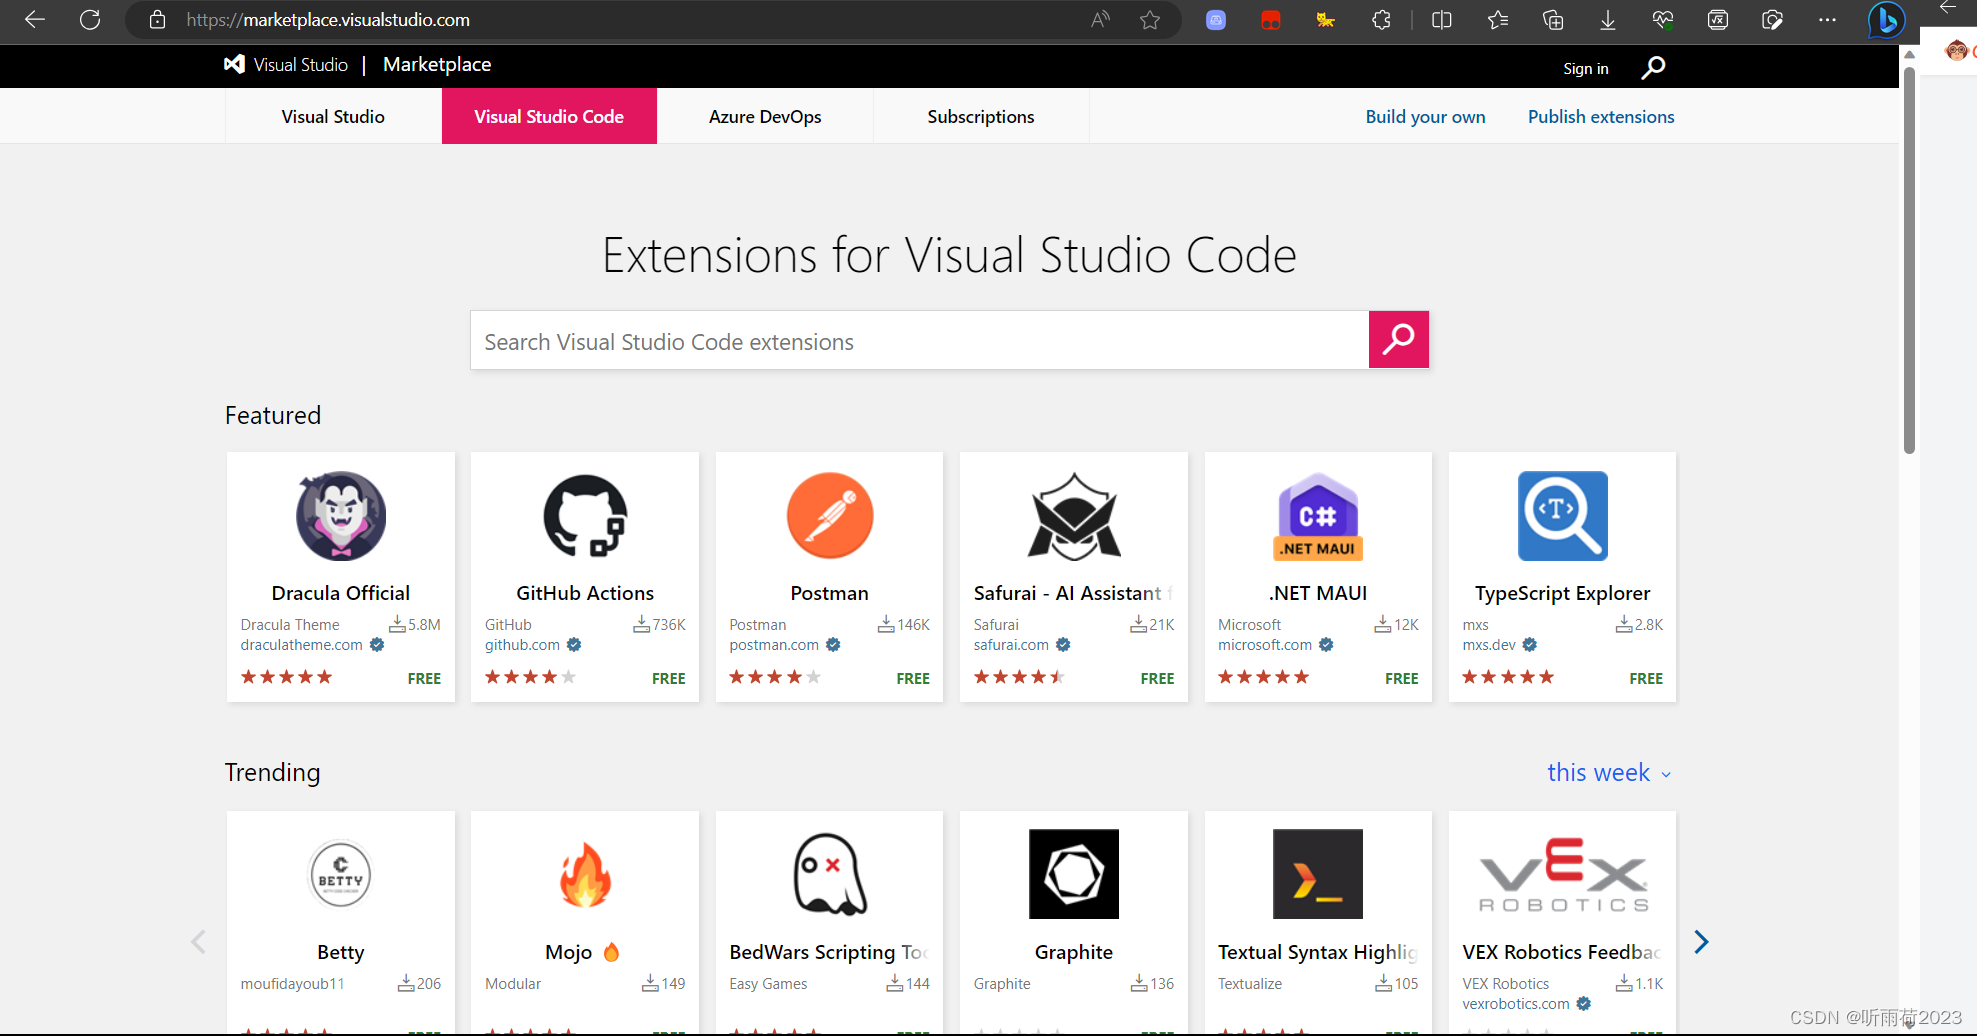Open the '.NET MAUI' title
1977x1036 pixels.
1318,593
